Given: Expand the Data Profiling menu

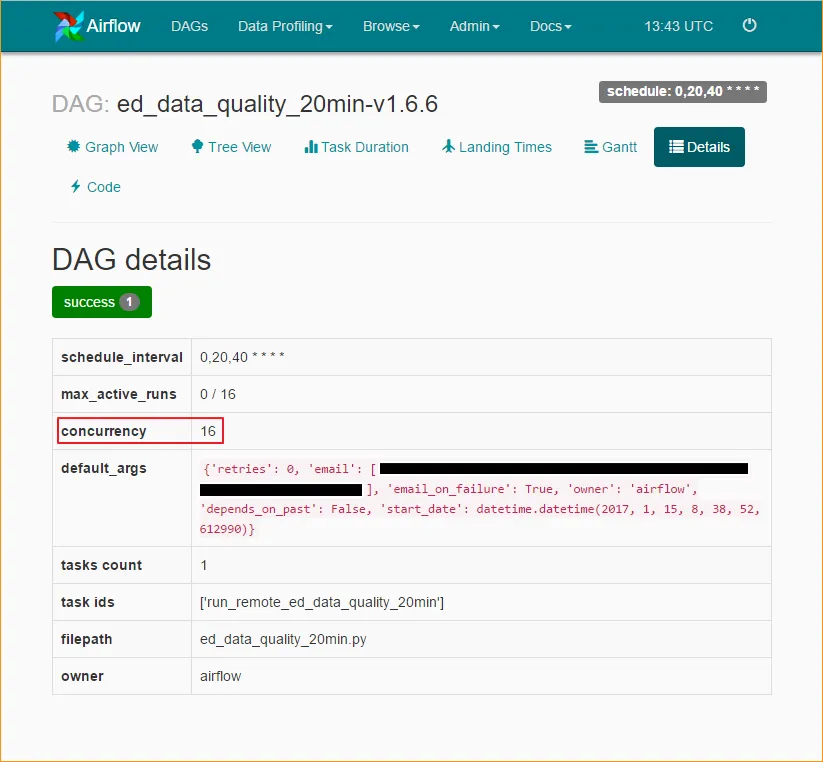Looking at the screenshot, I should click(285, 26).
